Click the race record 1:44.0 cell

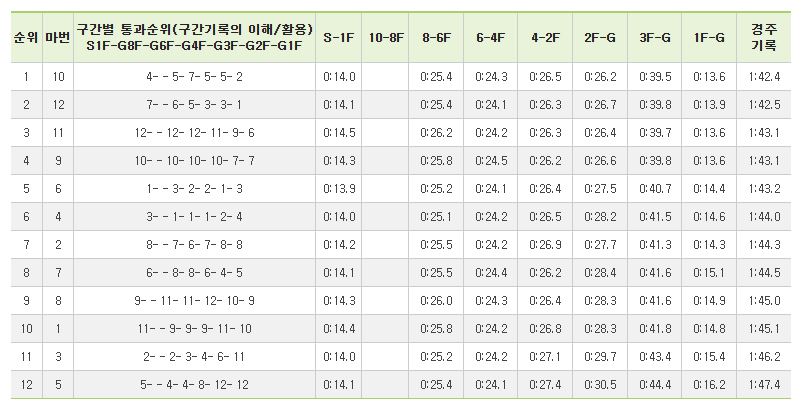click(x=765, y=217)
